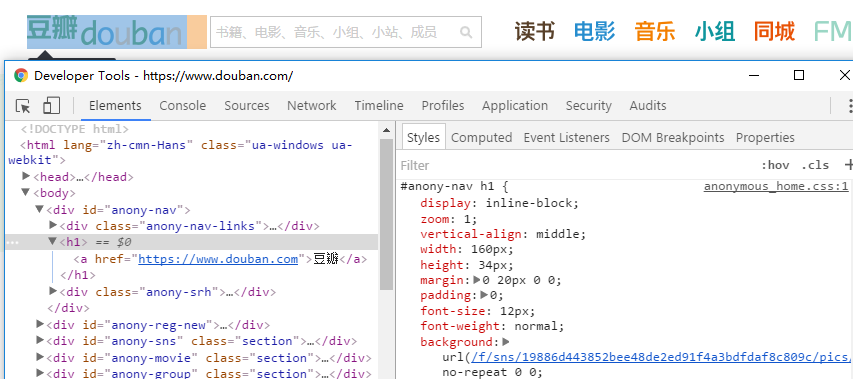
Task: Toggle the :hov element state button
Action: (775, 165)
